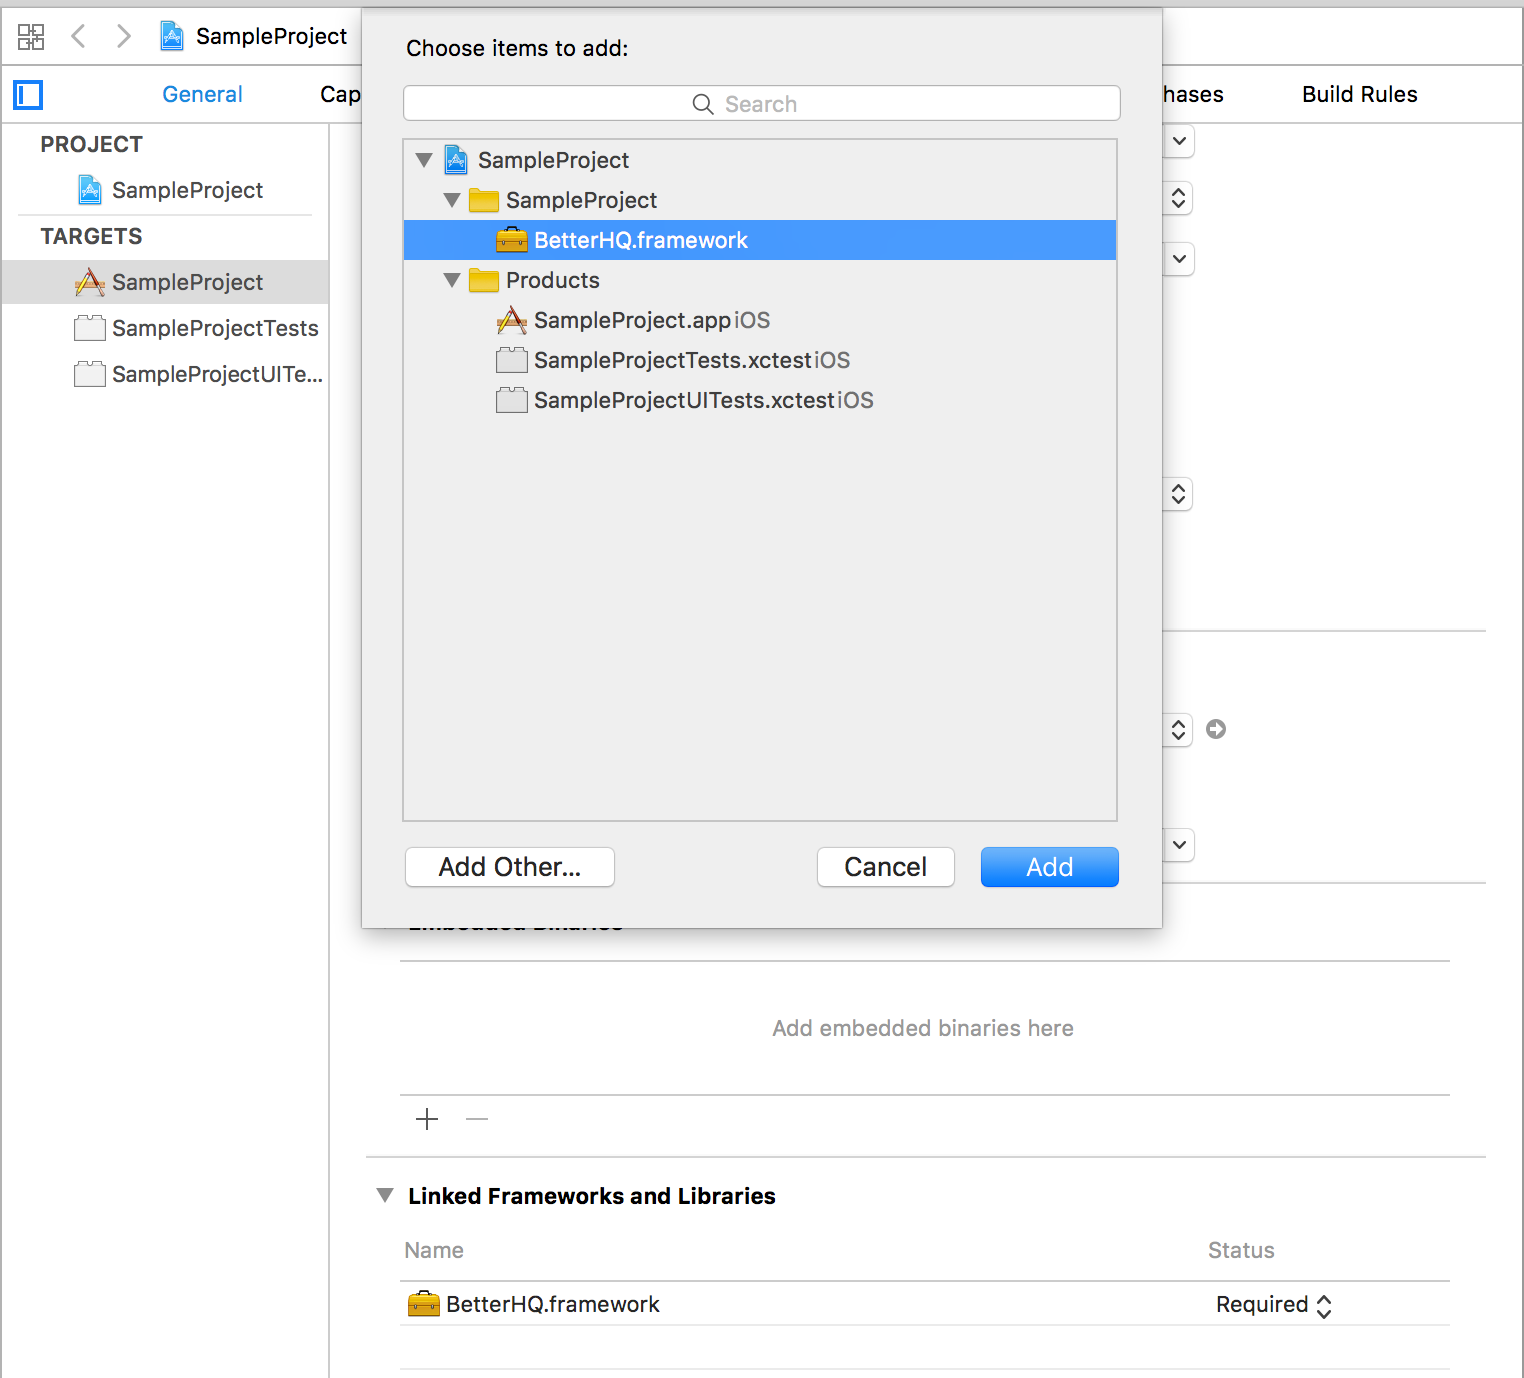1524x1378 pixels.
Task: Click the SampleProject project icon in dialog tree
Action: point(456,160)
